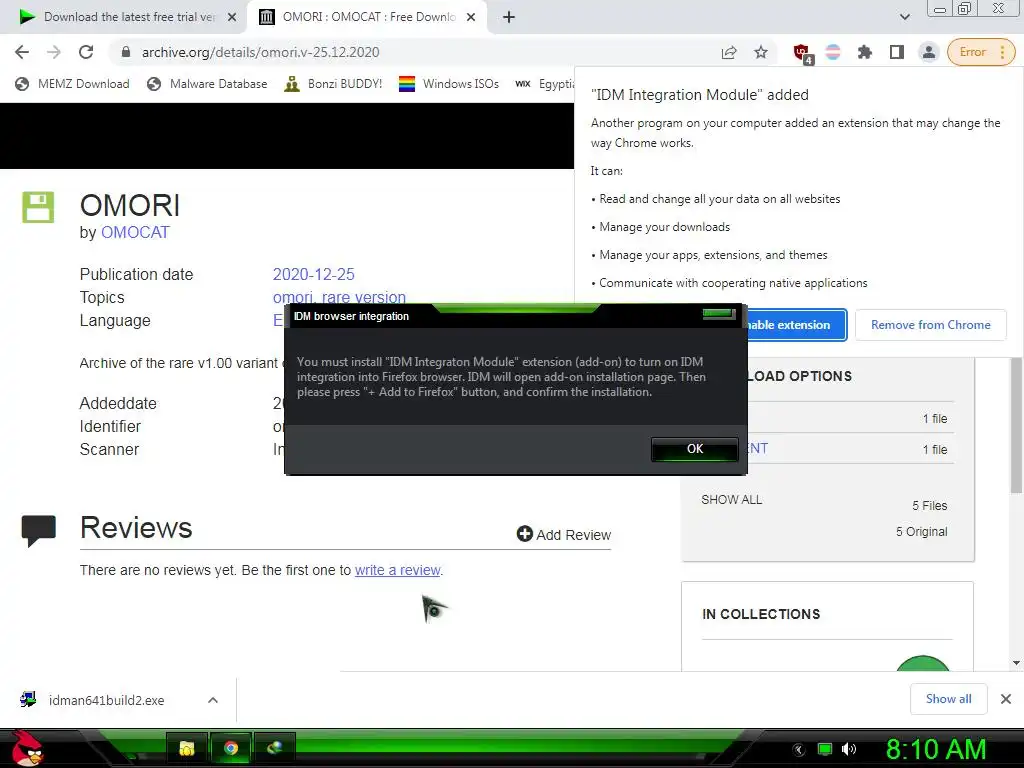The height and width of the screenshot is (768, 1024).
Task: Click the page vertical scrollbar
Action: pos(1016,424)
